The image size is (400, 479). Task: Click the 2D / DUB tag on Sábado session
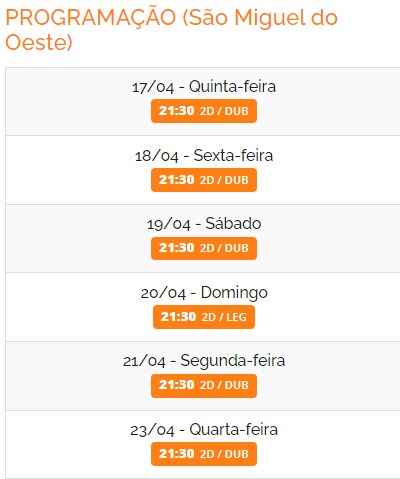click(224, 248)
